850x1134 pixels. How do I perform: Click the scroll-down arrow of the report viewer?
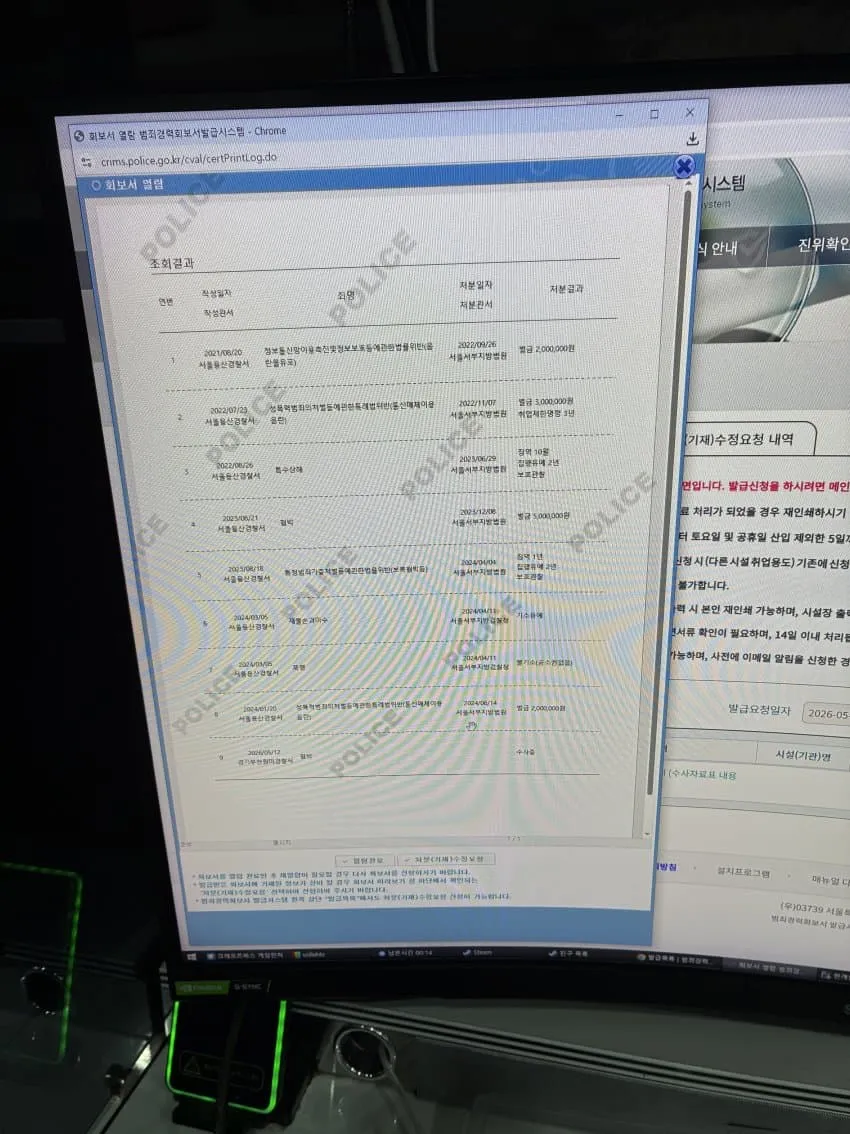point(646,834)
